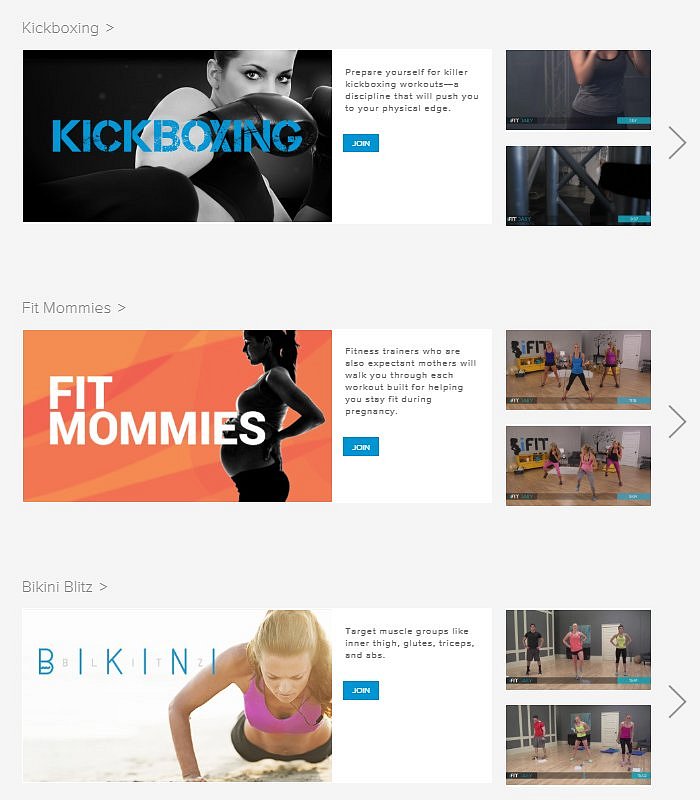Image resolution: width=700 pixels, height=800 pixels.
Task: Click the next arrow in Bikini Blitz row
Action: [678, 702]
